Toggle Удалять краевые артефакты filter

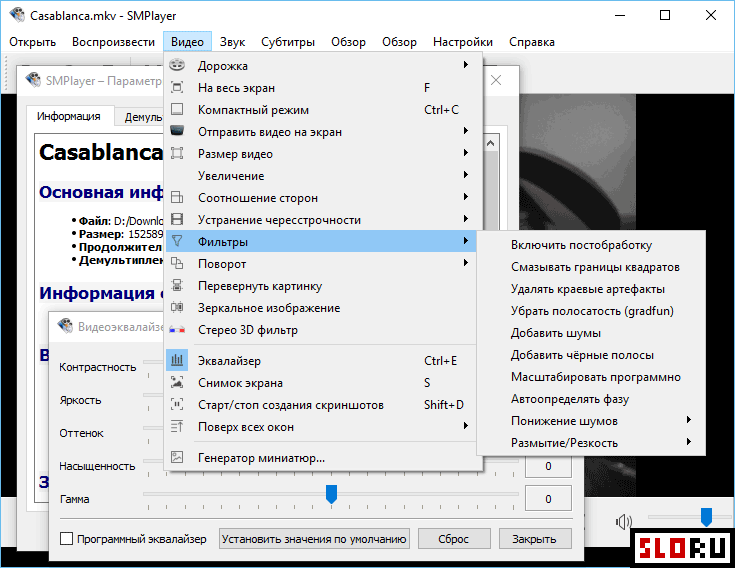[591, 289]
